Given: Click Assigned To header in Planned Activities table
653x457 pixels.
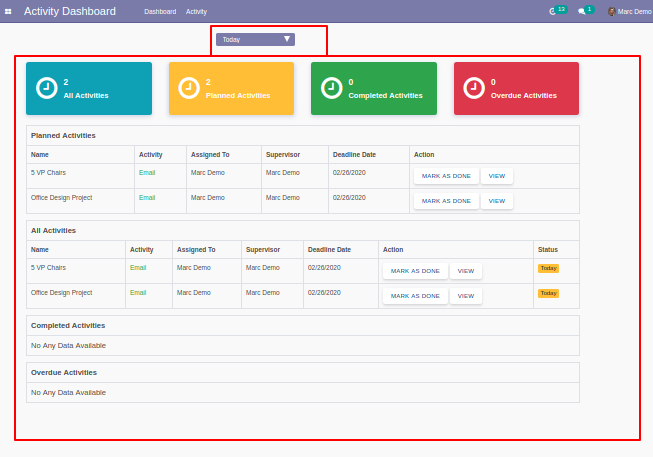Looking at the screenshot, I should [x=210, y=155].
